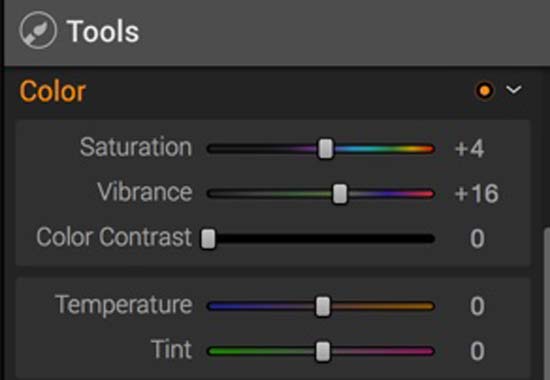Click the Saturation slider handle
The width and height of the screenshot is (550, 380).
[x=326, y=149]
